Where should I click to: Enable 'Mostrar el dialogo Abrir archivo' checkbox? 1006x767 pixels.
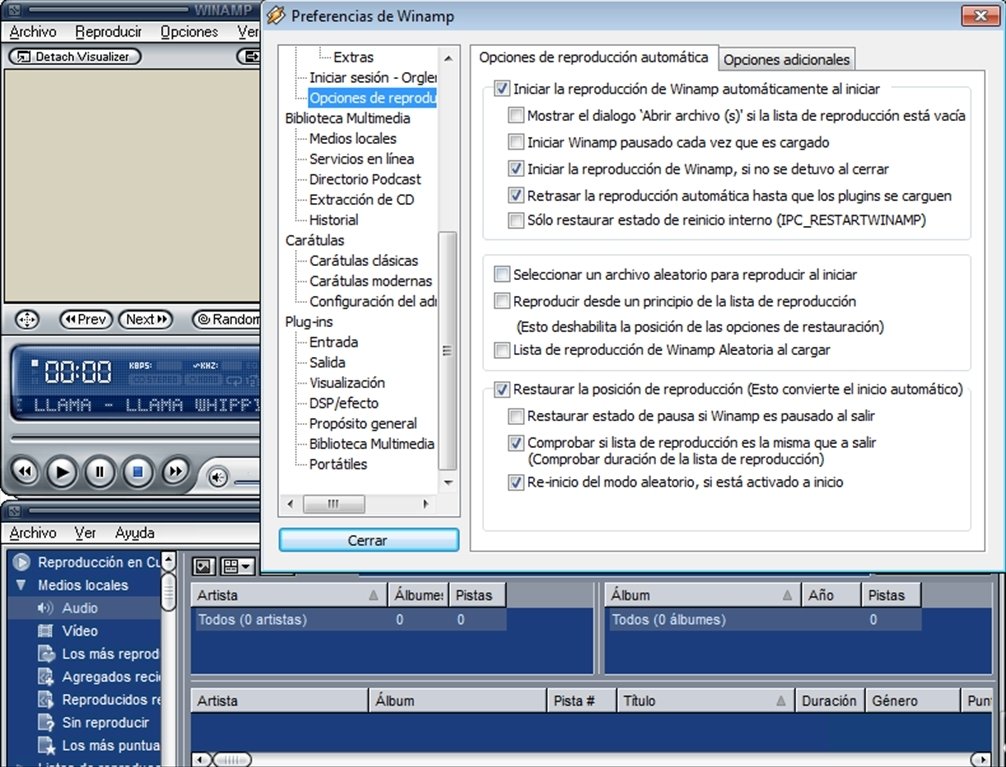tap(516, 116)
